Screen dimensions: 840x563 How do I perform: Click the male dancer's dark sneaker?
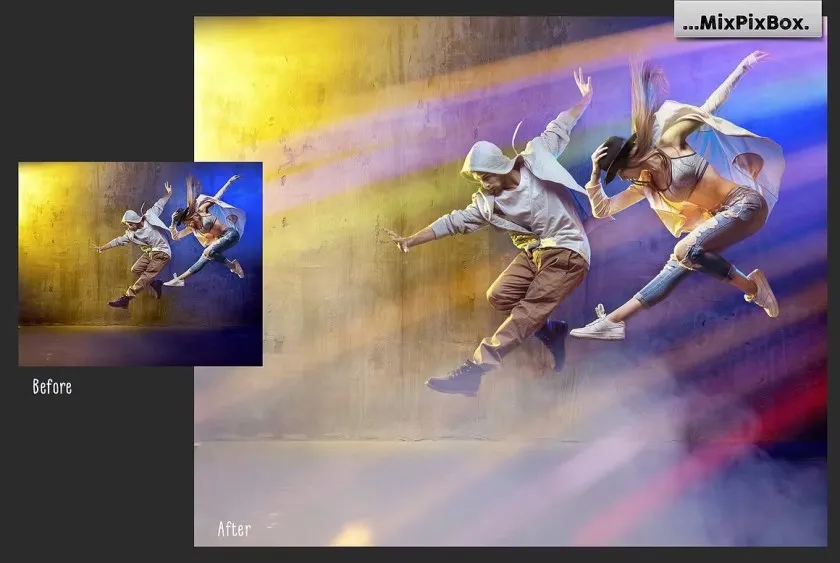coord(457,378)
